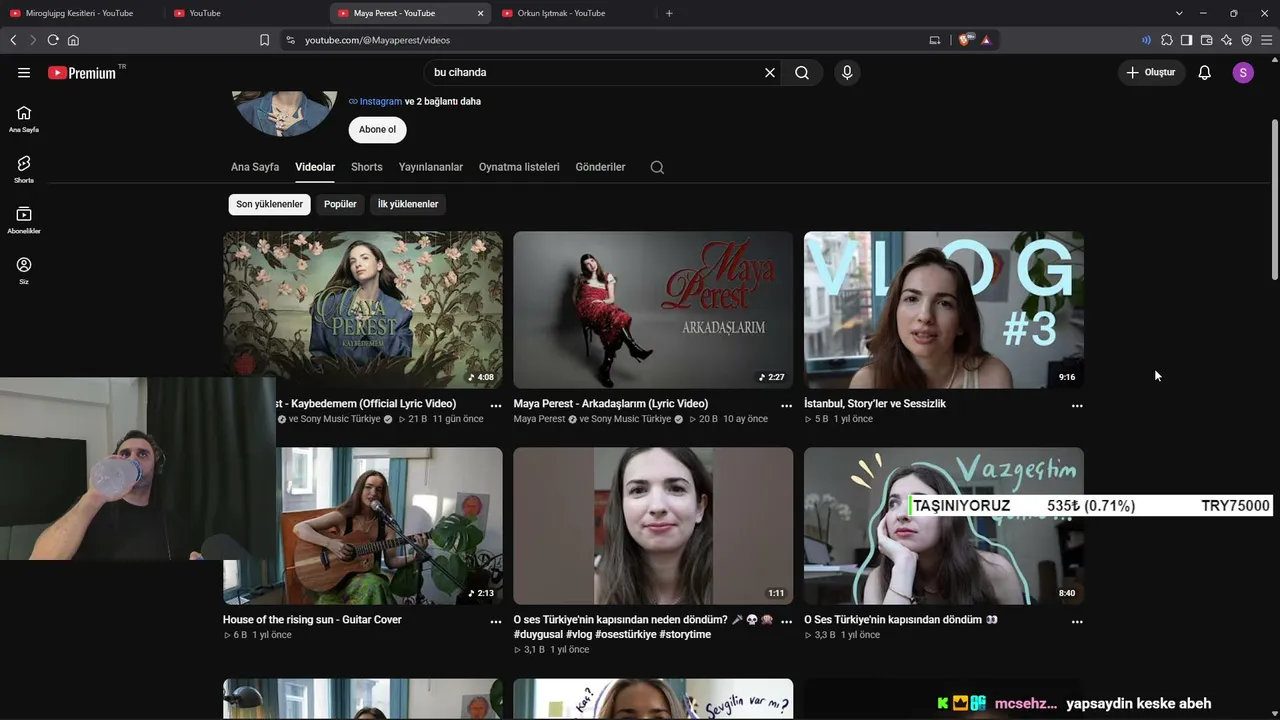Reload the current page

tap(53, 40)
